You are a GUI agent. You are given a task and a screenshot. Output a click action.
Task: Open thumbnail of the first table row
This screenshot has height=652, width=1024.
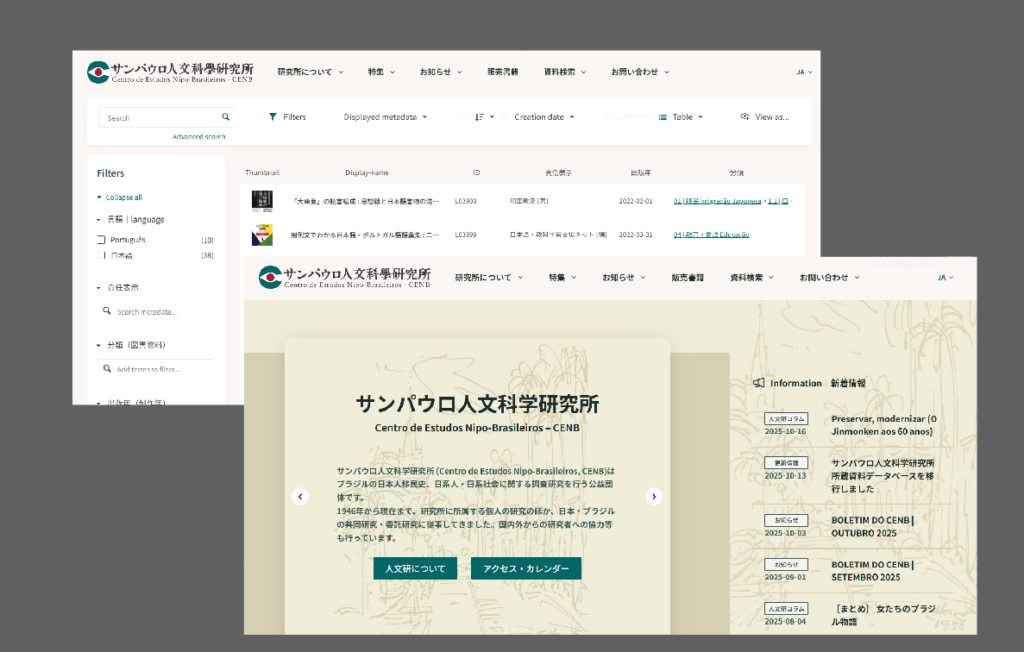coord(262,201)
